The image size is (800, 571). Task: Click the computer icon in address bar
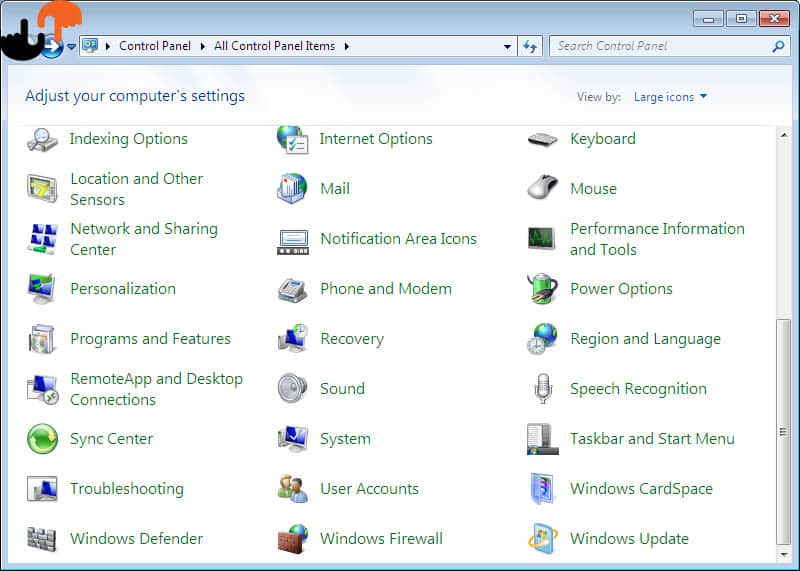tap(90, 45)
